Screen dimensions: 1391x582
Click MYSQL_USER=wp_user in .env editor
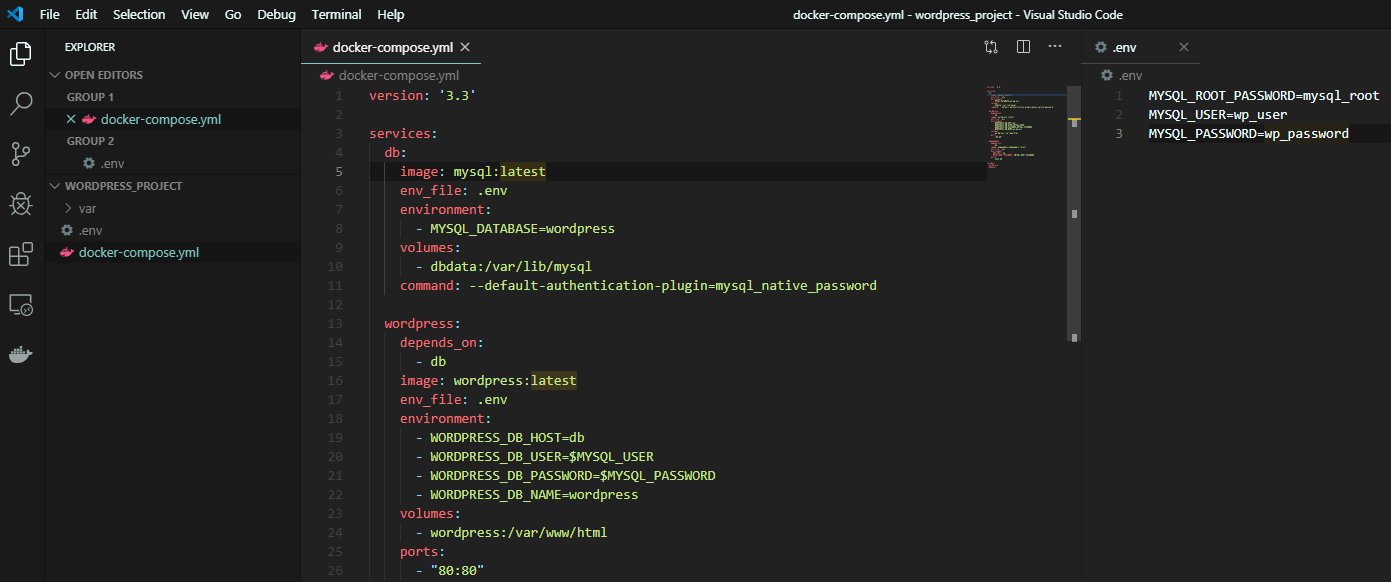[1218, 114]
